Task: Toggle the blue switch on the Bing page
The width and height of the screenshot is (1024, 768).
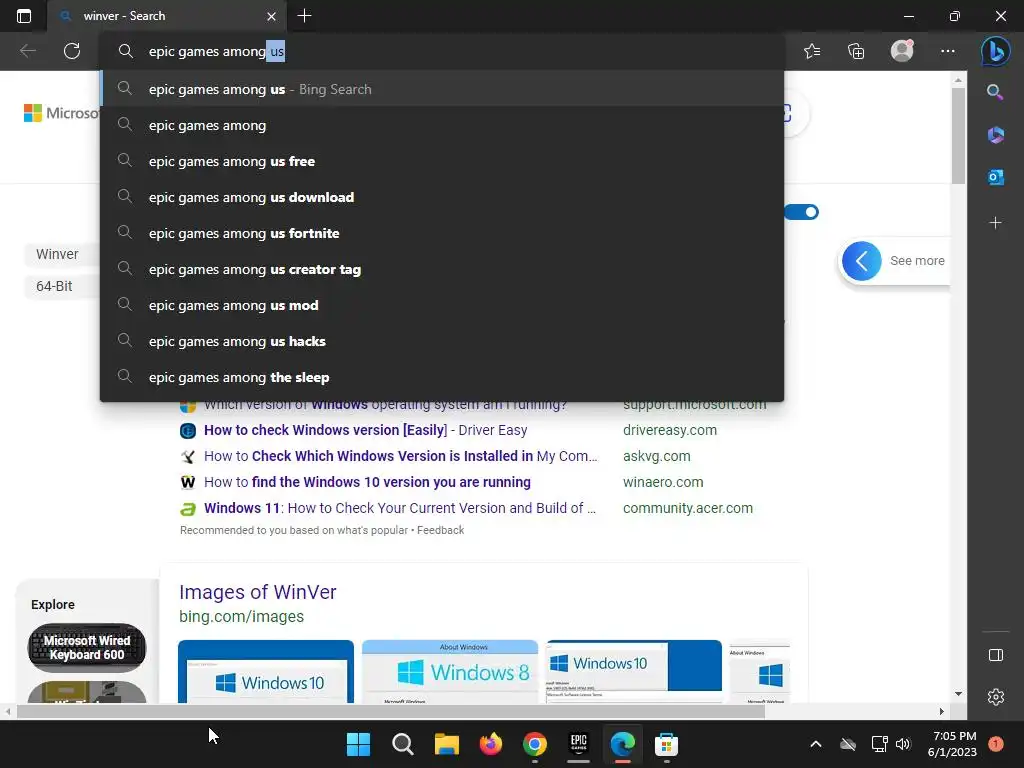Action: 802,212
